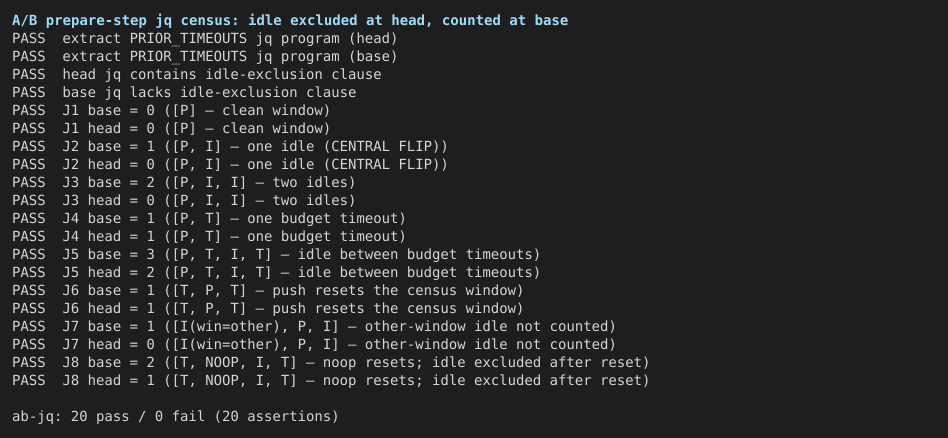Screen dimensions: 948x438
Task: Select the extract PRIOR_TIMEOUTS jq program (head) line
Action: (204, 39)
